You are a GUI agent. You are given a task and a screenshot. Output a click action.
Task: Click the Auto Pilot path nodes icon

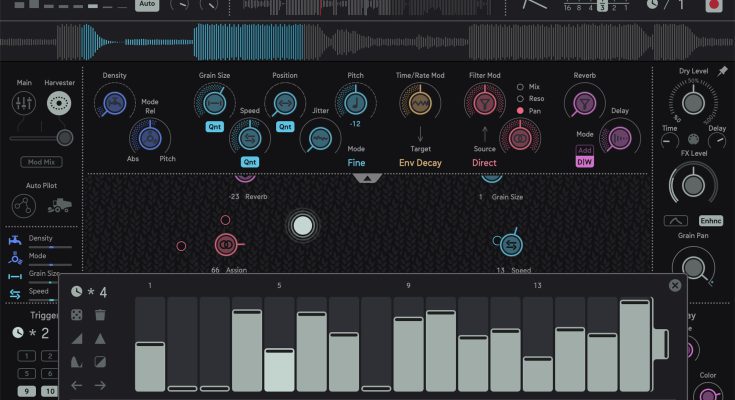pos(25,206)
